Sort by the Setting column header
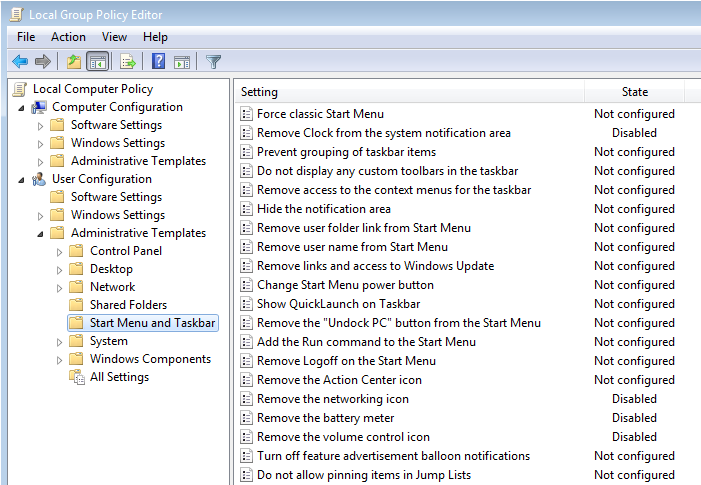The height and width of the screenshot is (485, 701). [409, 92]
